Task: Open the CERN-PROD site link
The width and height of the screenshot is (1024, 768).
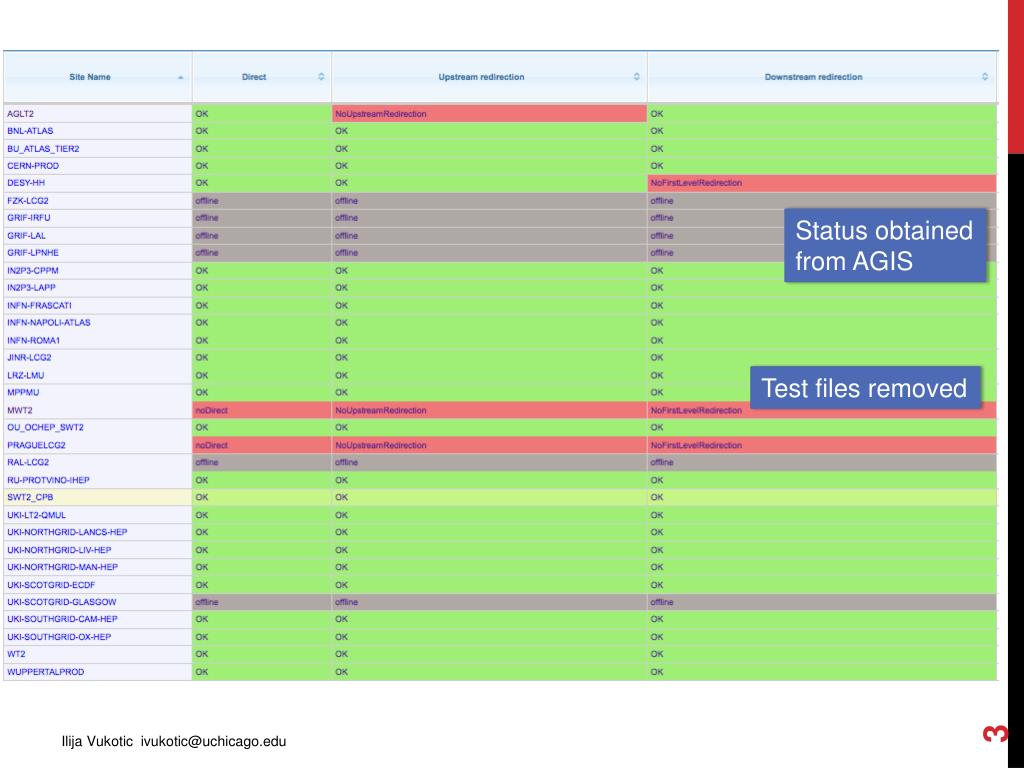Action: [x=33, y=166]
